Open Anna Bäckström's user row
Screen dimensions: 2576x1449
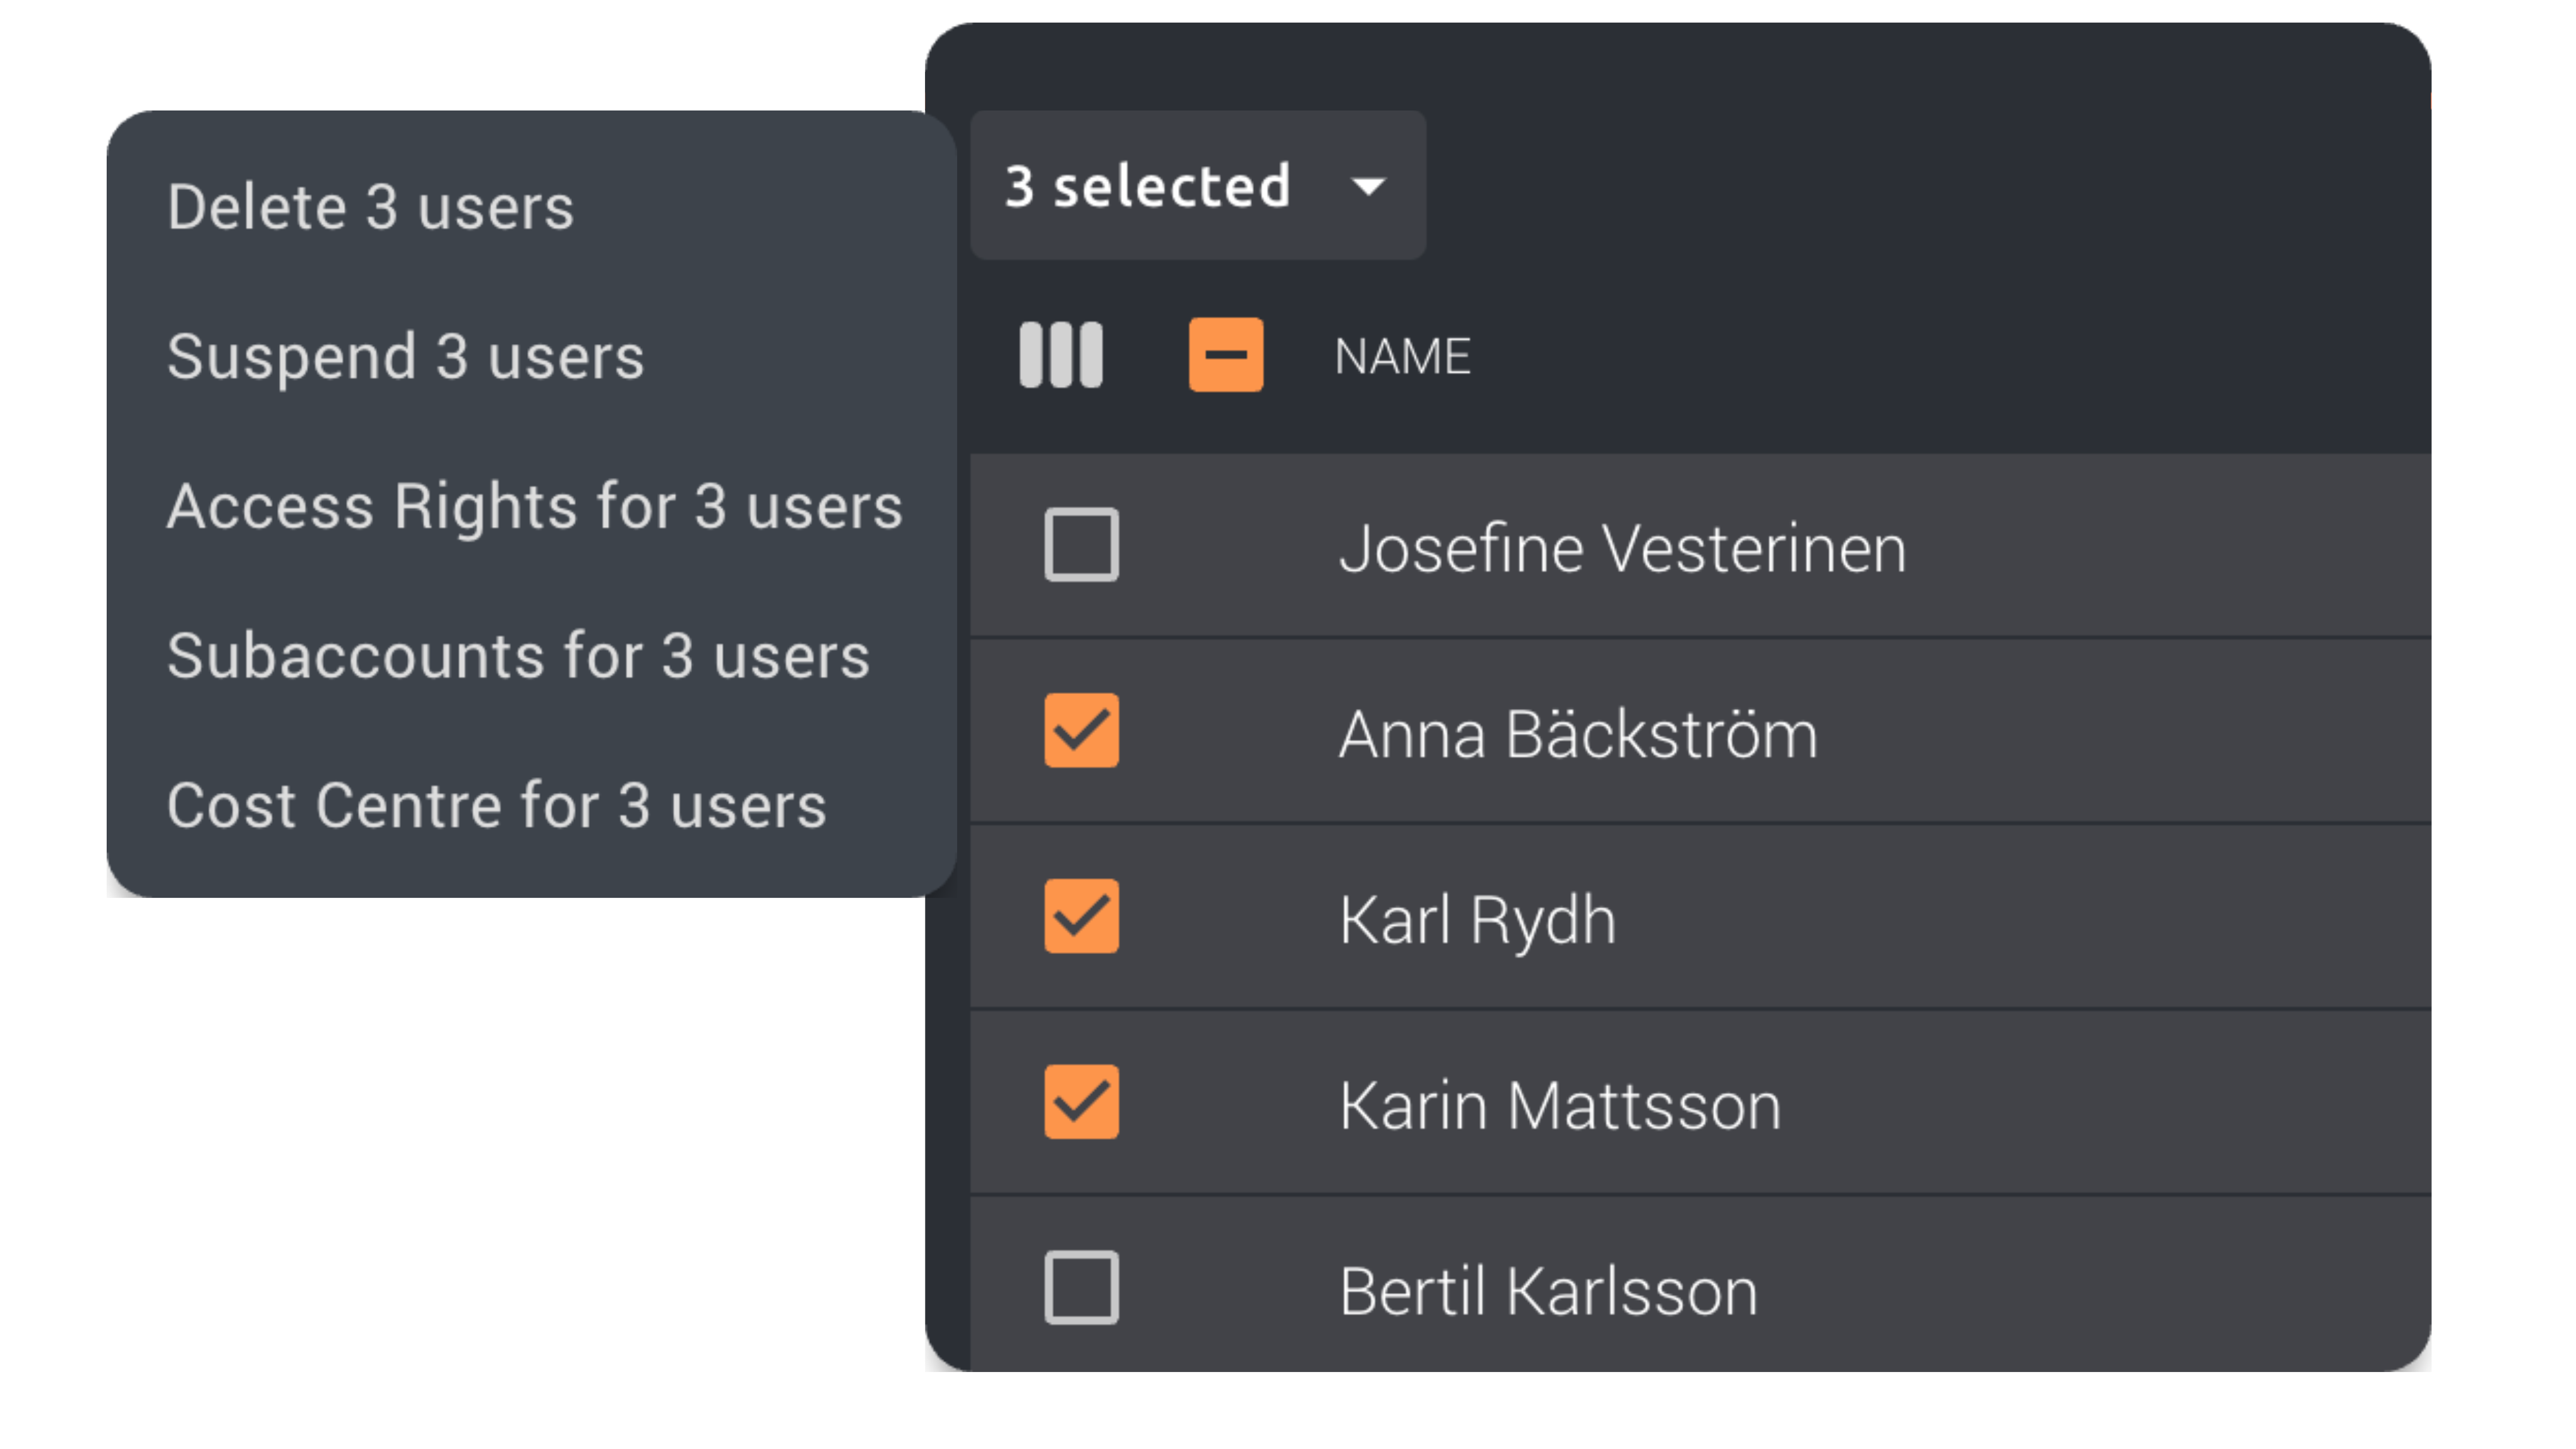(x=1578, y=735)
